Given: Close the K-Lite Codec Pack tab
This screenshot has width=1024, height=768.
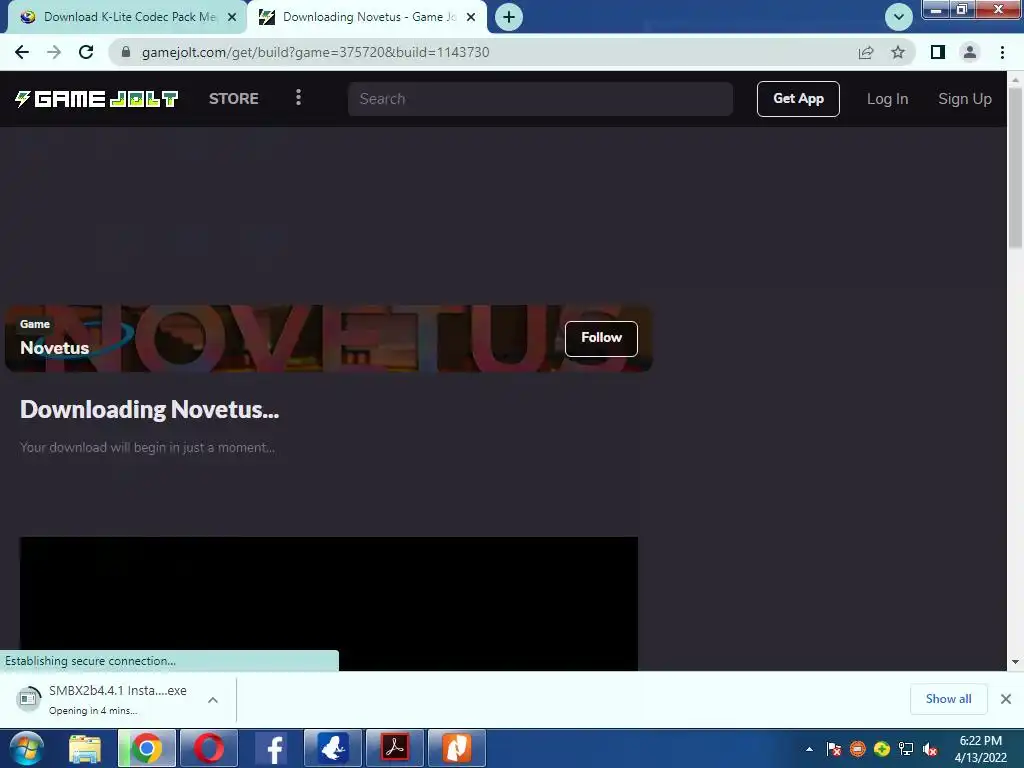Looking at the screenshot, I should pyautogui.click(x=232, y=18).
